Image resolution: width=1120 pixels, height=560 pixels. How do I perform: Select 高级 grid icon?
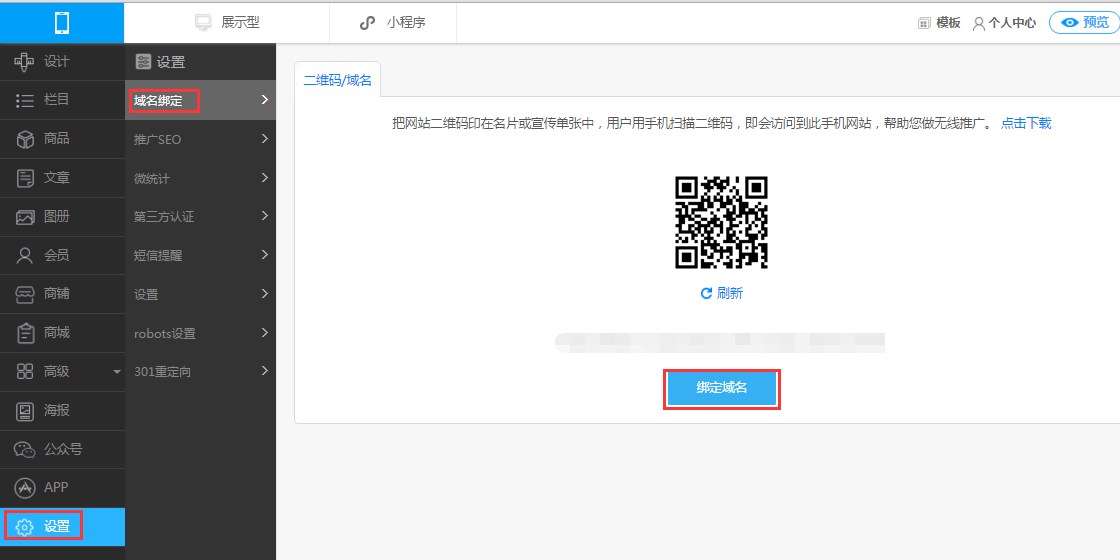point(25,371)
